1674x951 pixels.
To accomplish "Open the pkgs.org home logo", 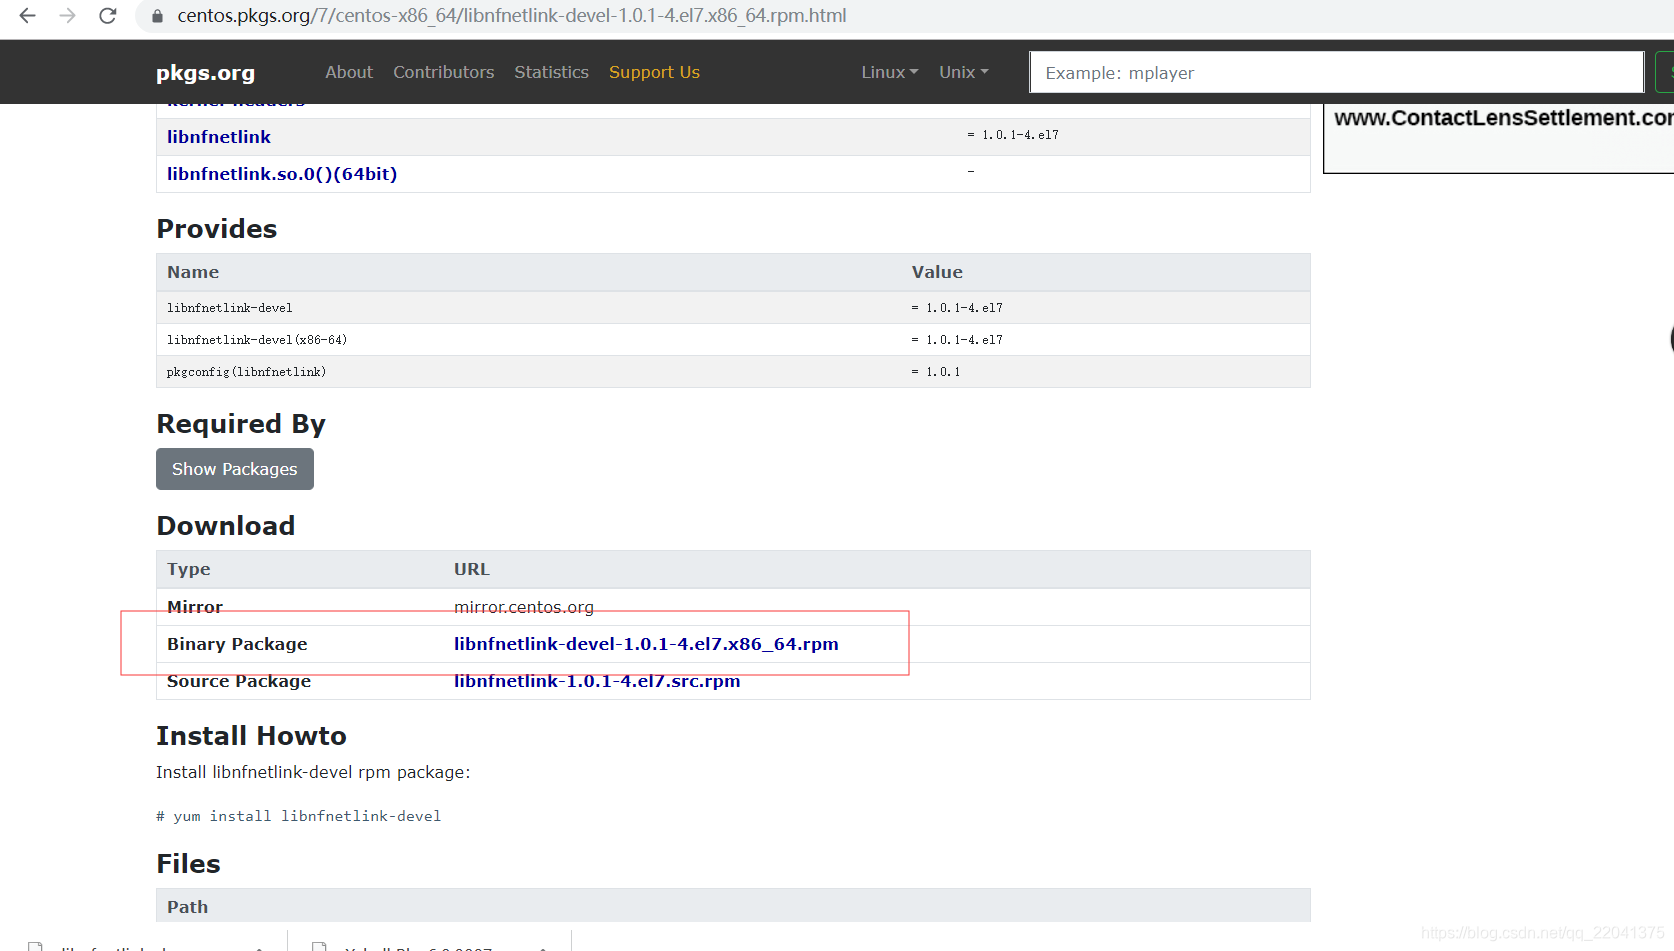I will [205, 73].
